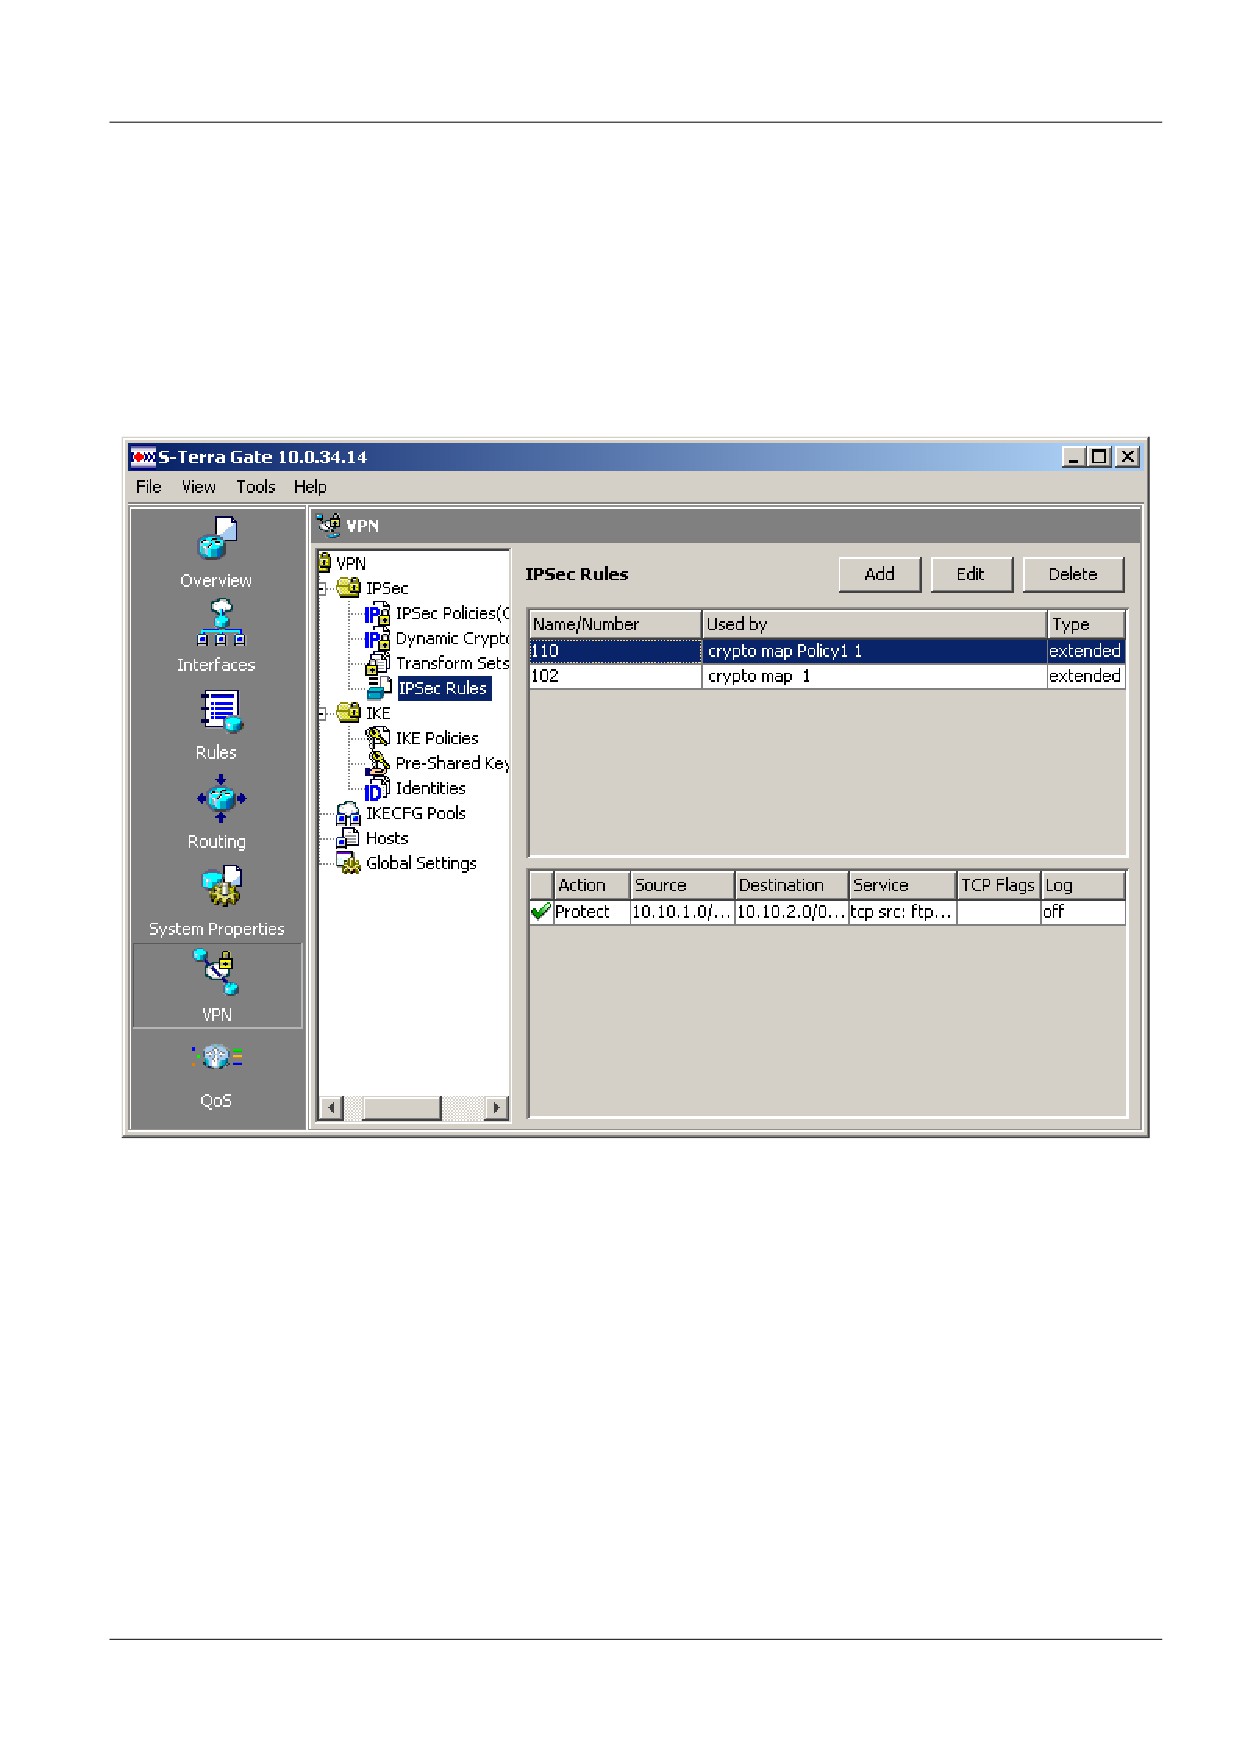Click the IPSec Policies tree icon
The width and height of the screenshot is (1239, 1752).
coord(377,613)
